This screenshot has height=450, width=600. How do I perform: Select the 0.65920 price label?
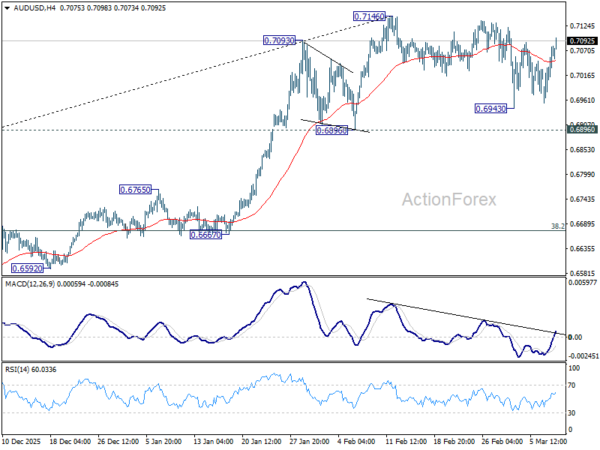pyautogui.click(x=27, y=269)
